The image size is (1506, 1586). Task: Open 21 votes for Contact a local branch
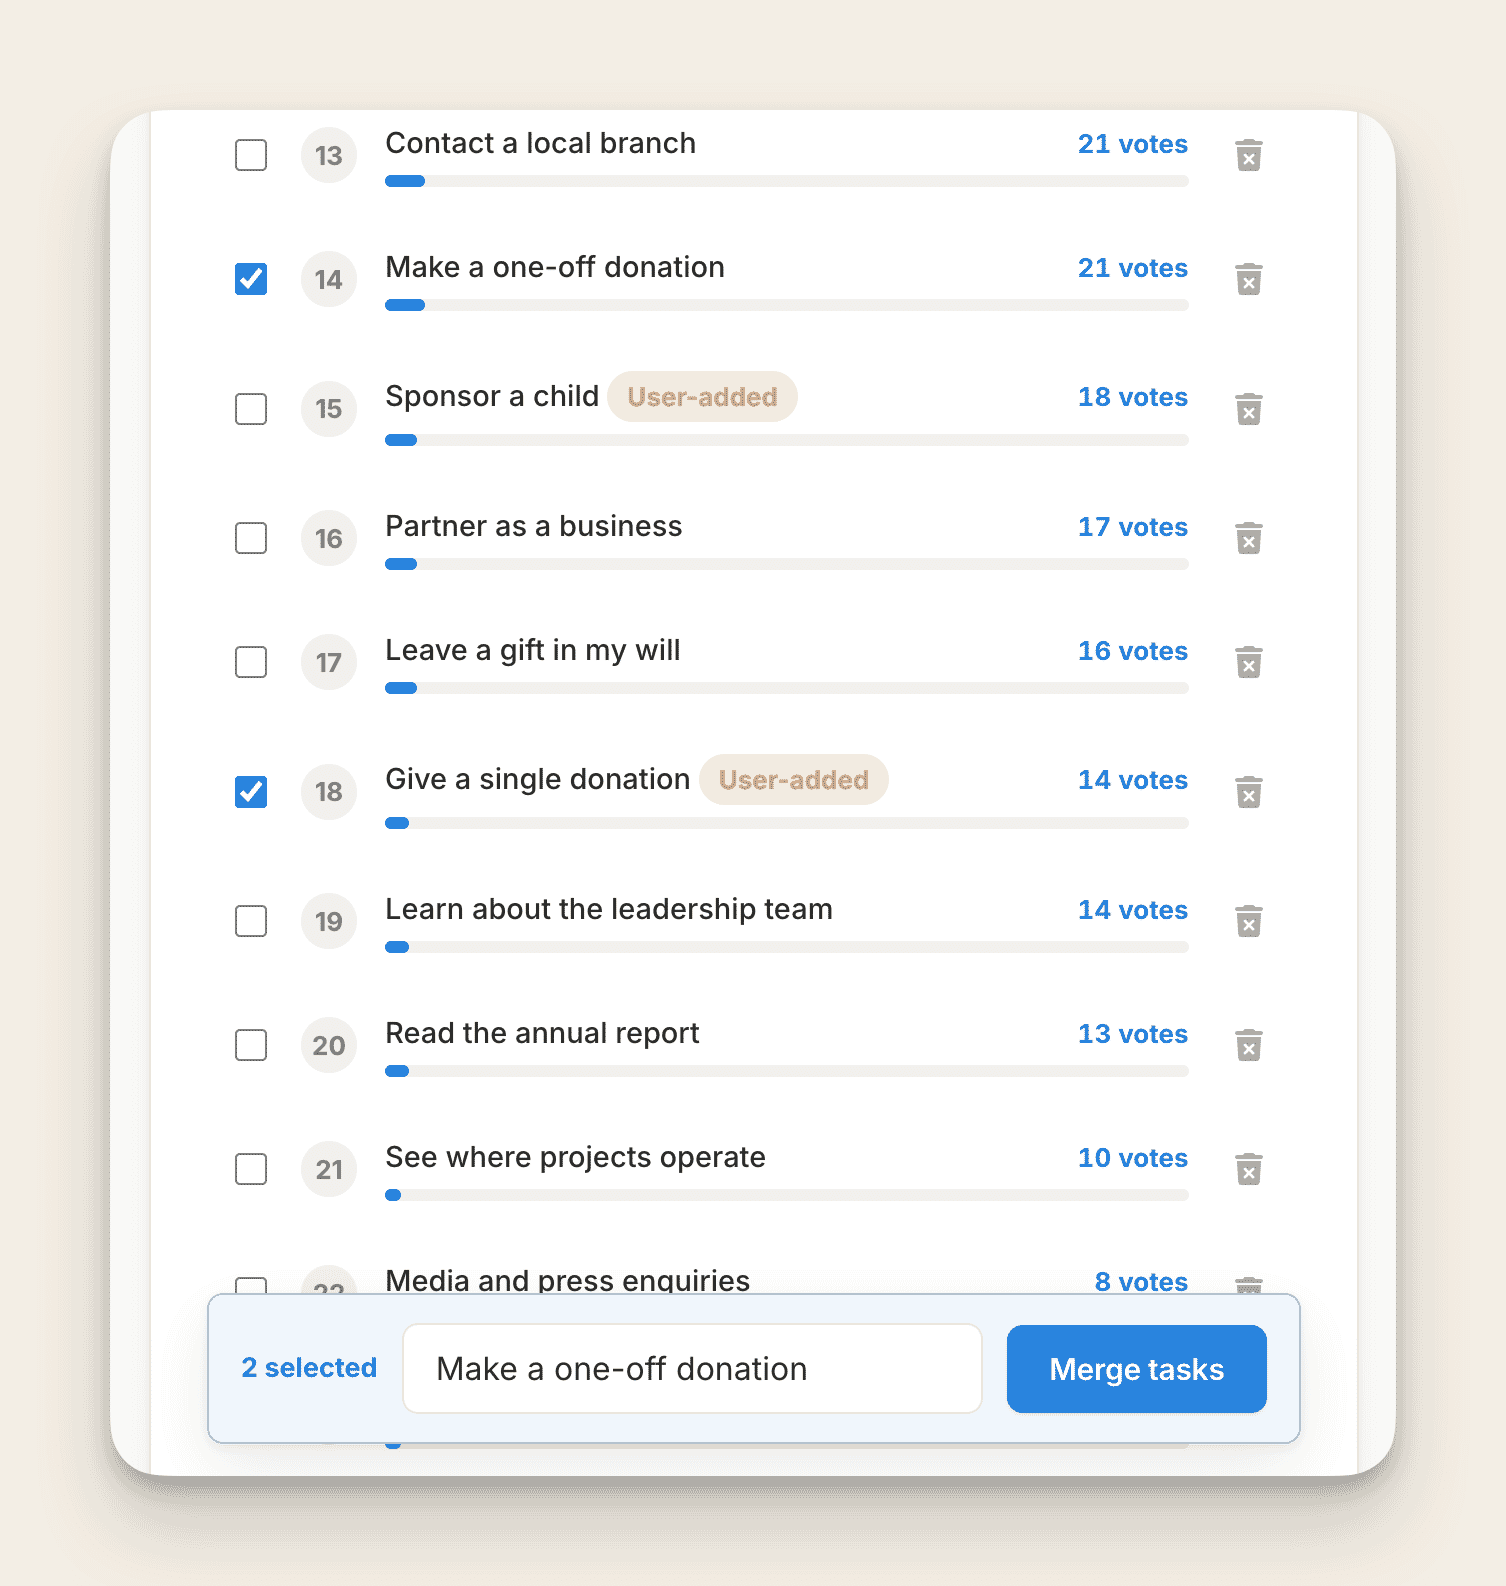pos(1133,144)
